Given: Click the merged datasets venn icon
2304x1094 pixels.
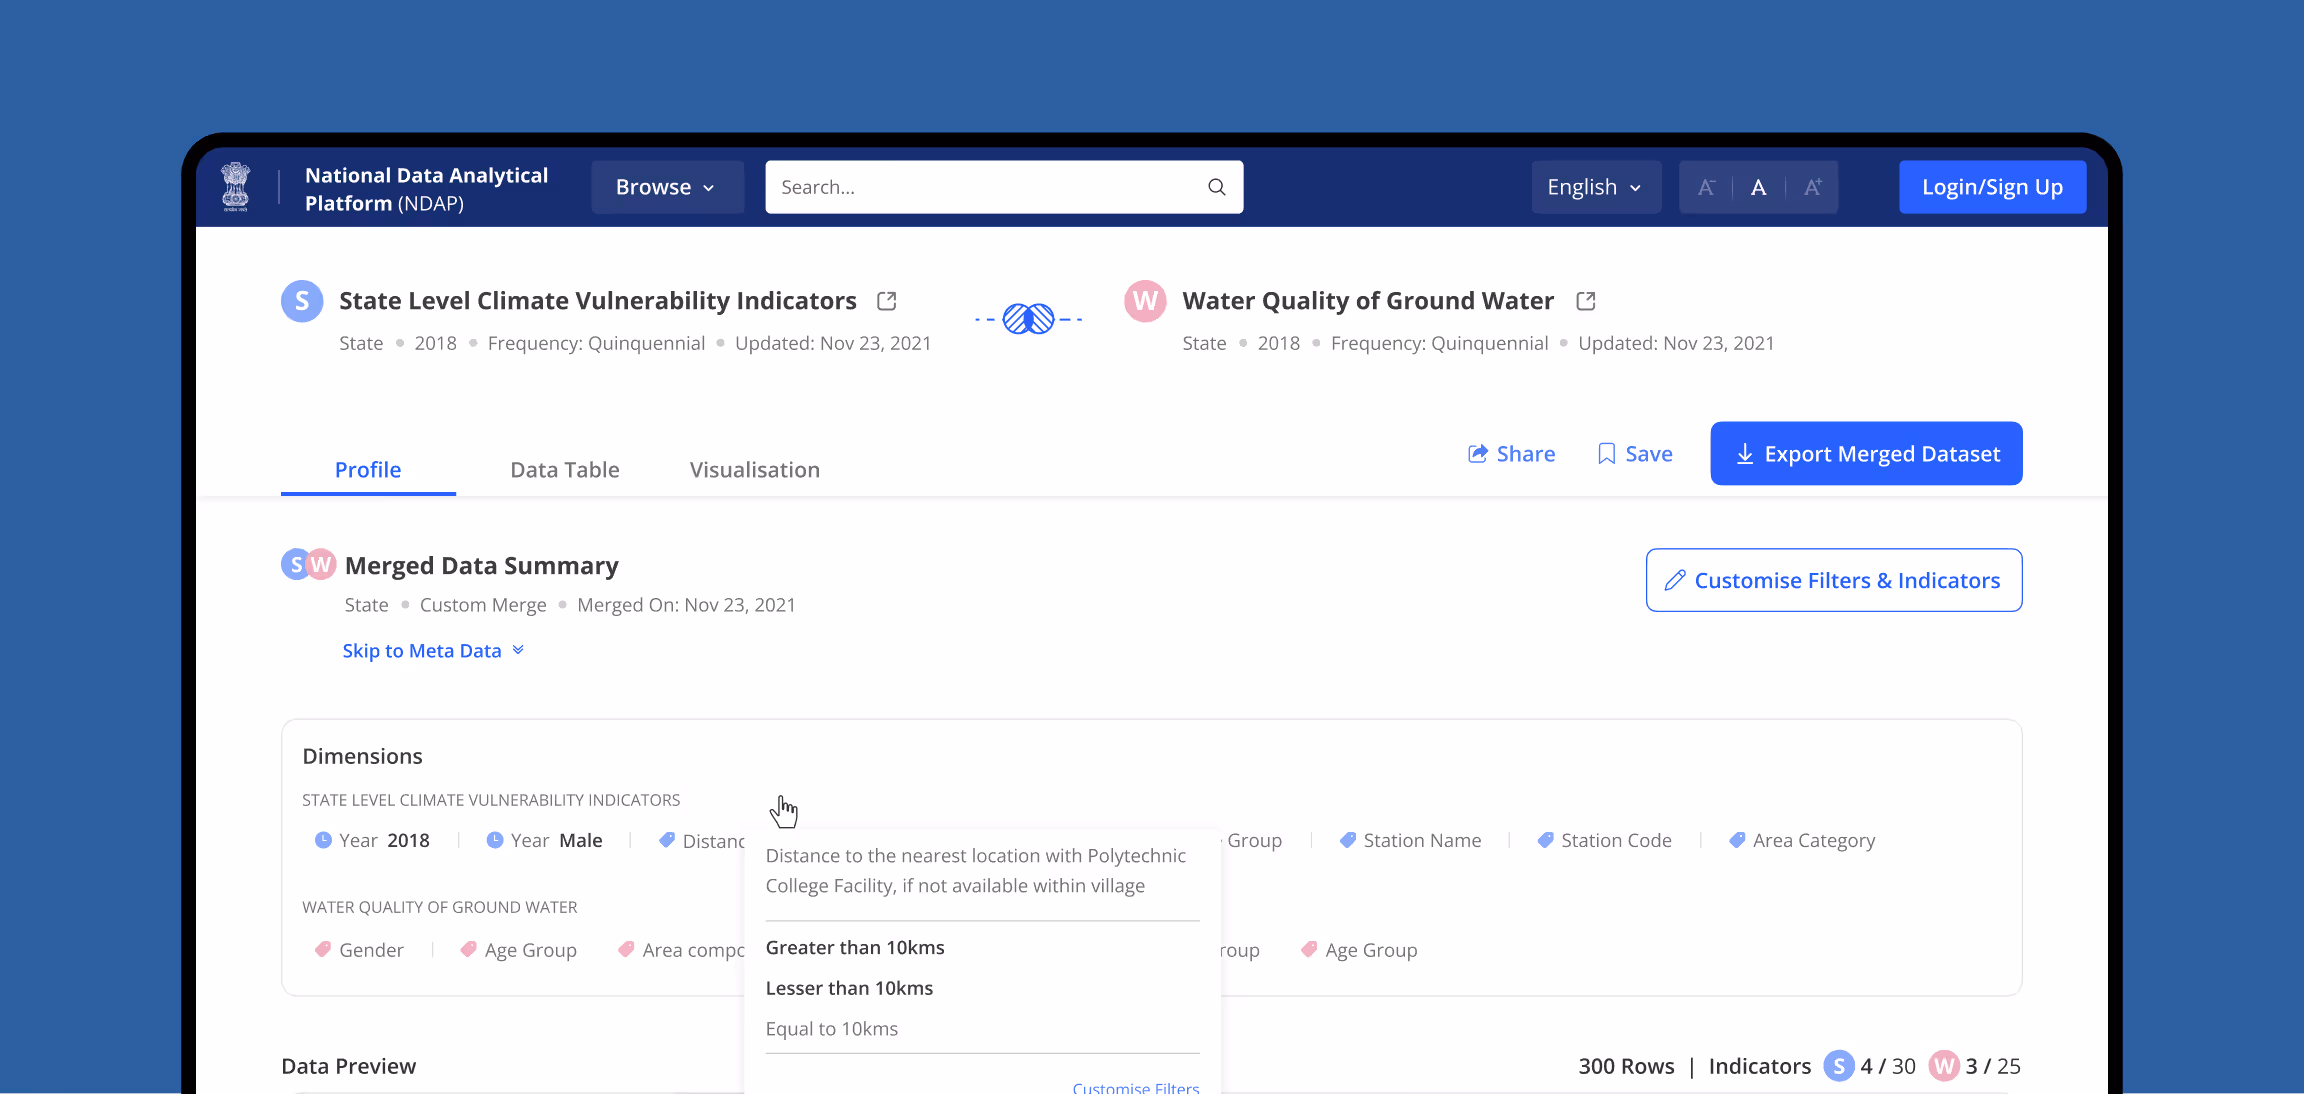Looking at the screenshot, I should (x=1029, y=319).
